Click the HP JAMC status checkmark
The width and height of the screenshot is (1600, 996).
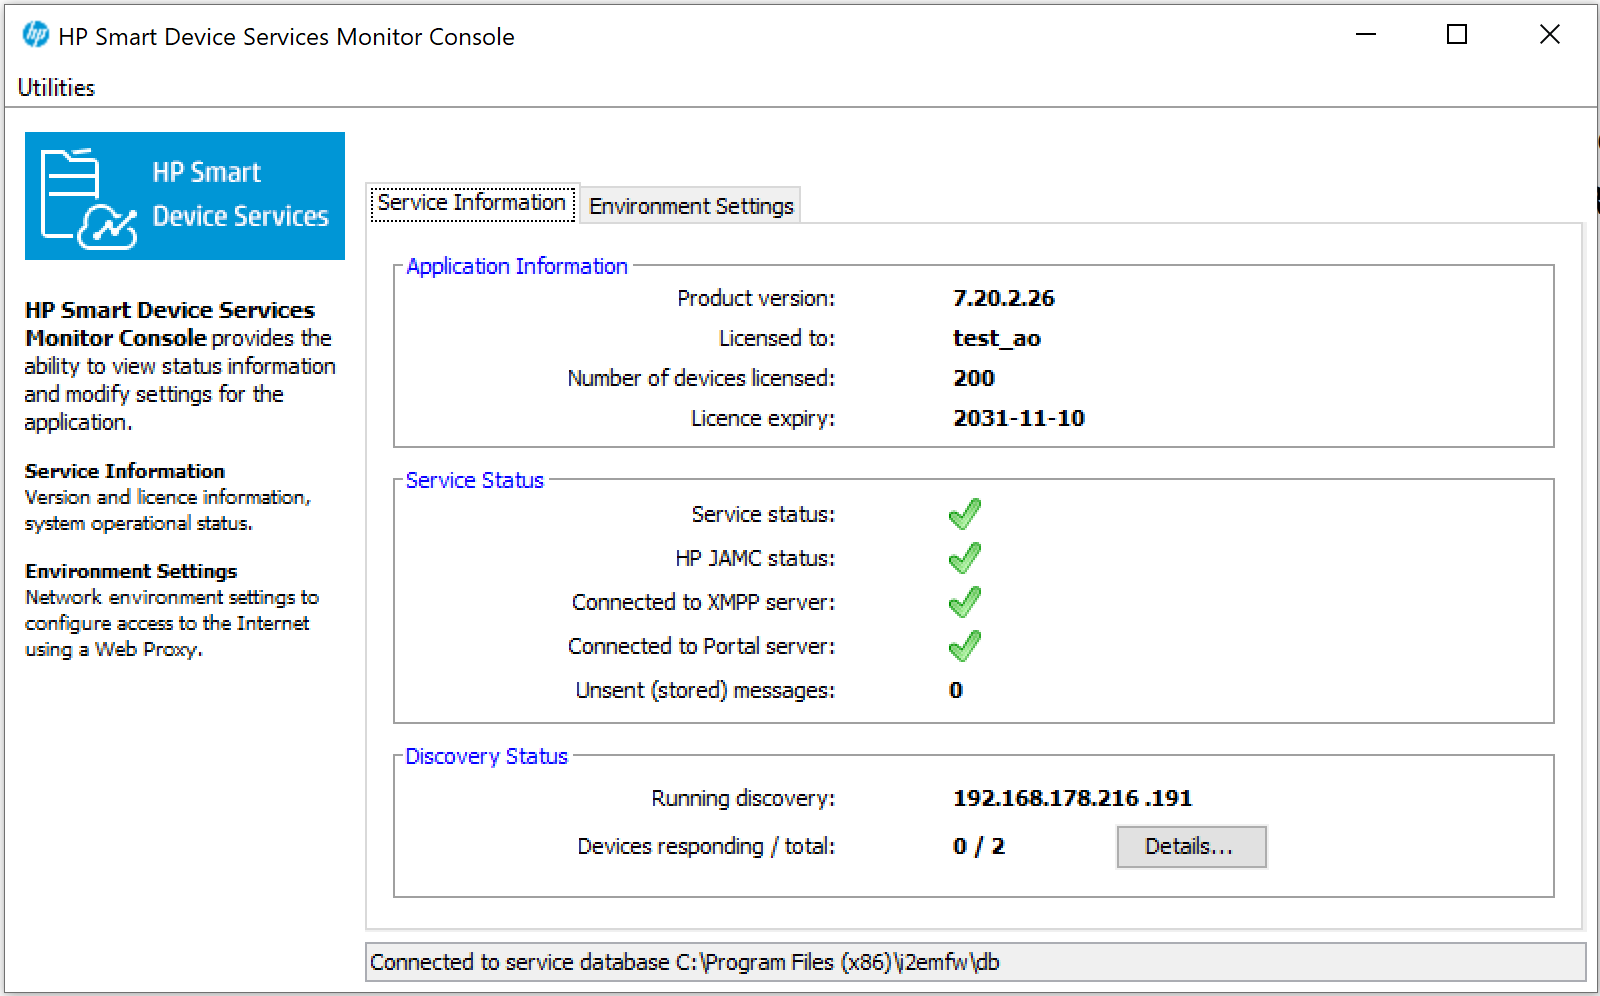pos(964,558)
